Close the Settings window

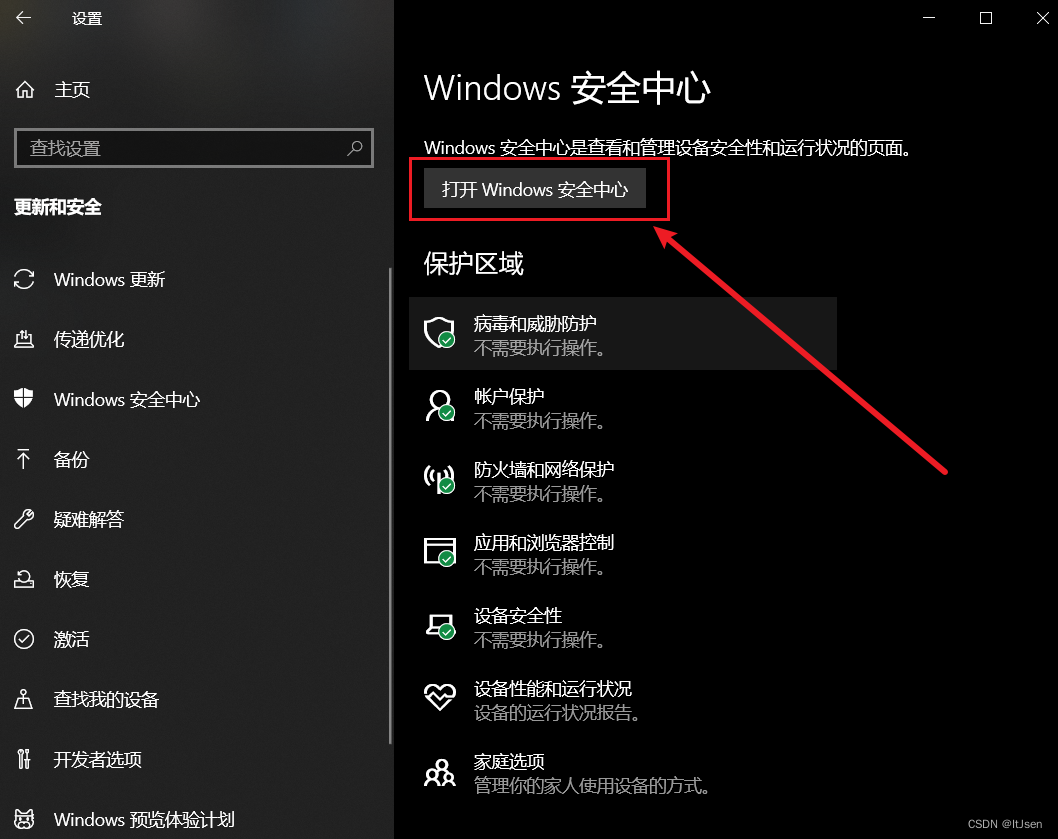tap(1042, 18)
